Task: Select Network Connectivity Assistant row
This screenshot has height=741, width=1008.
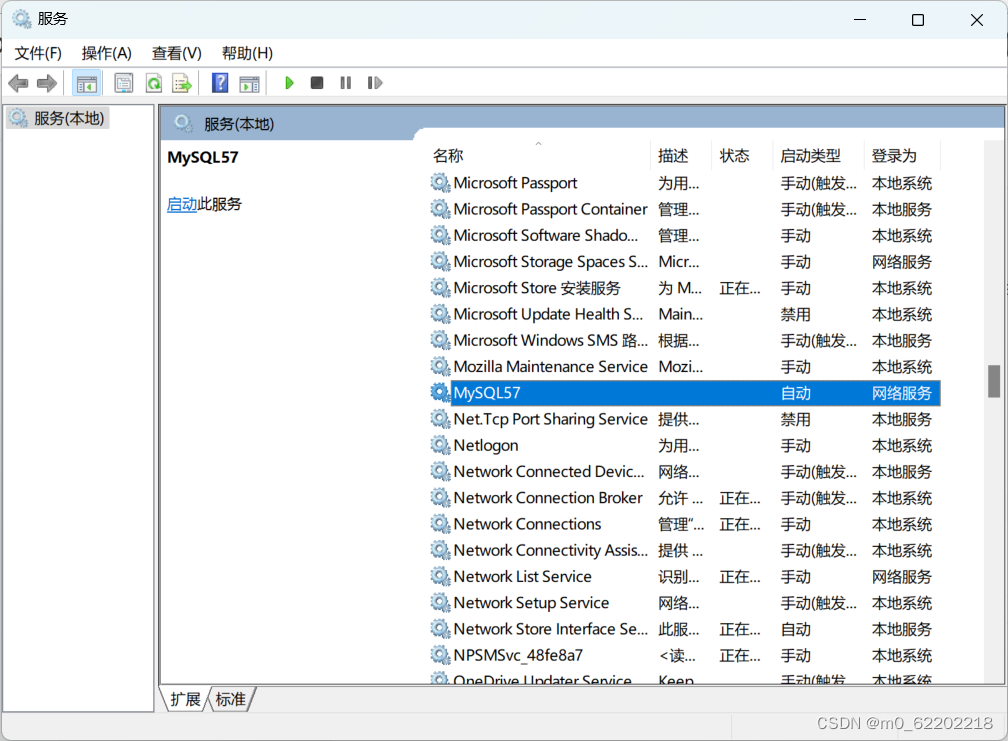Action: coord(685,550)
